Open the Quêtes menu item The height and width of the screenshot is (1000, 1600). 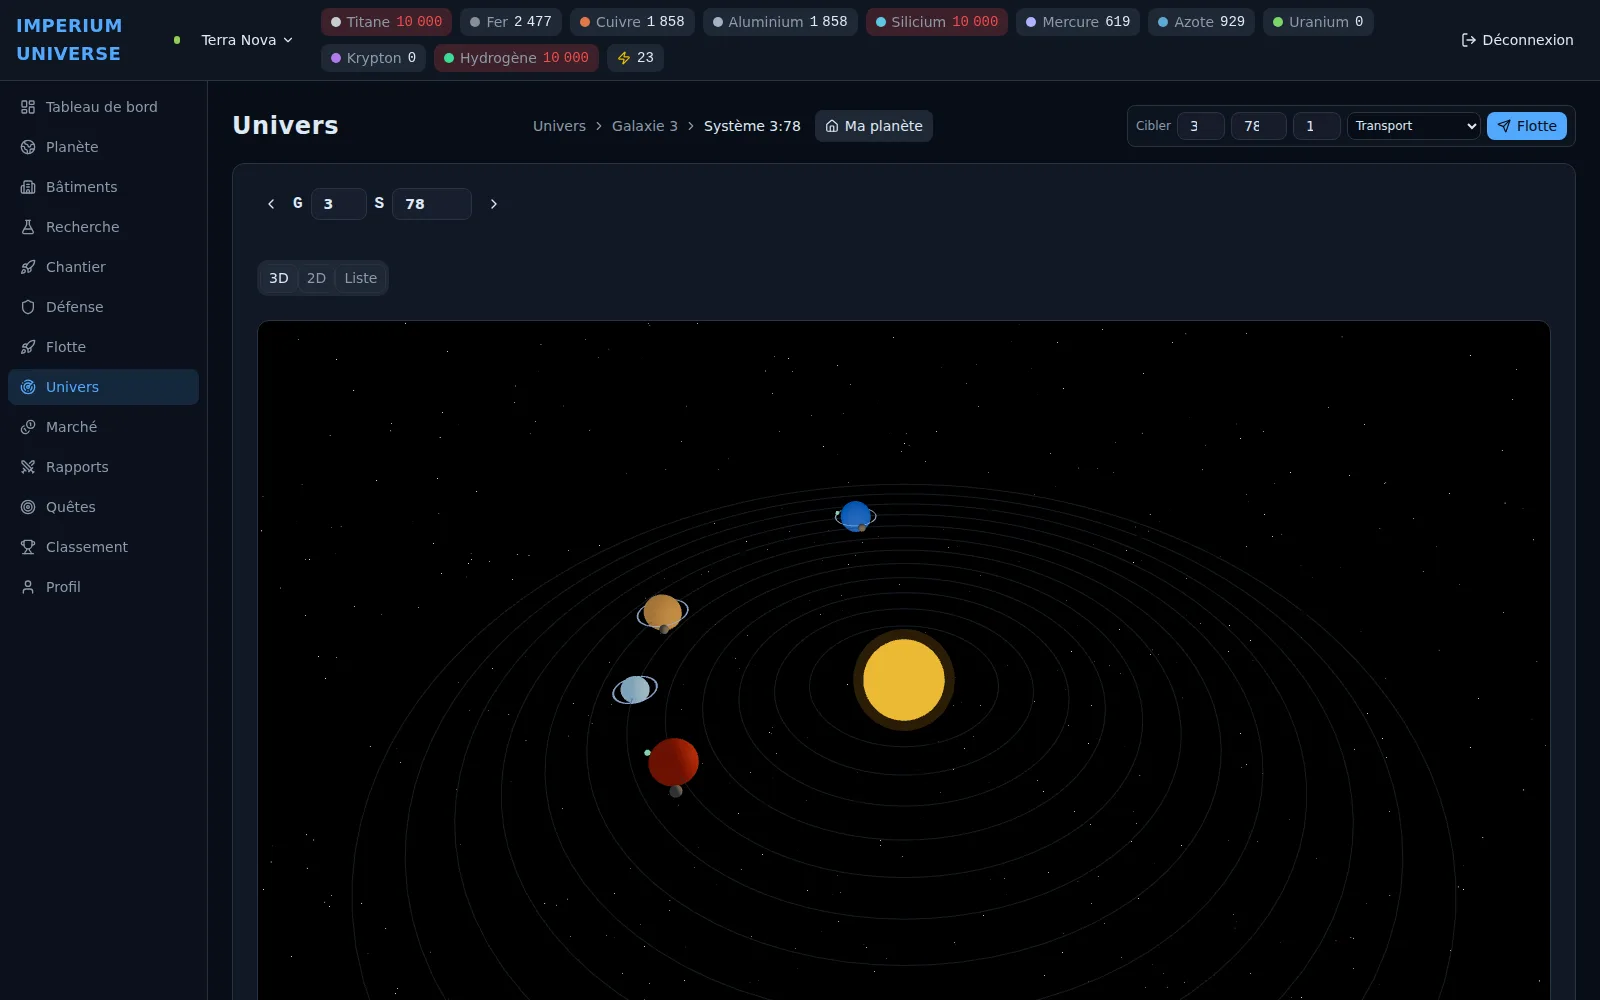point(103,507)
